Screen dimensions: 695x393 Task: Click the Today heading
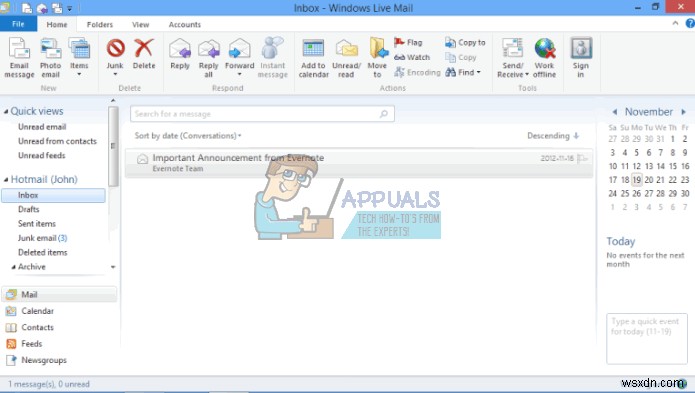click(621, 241)
